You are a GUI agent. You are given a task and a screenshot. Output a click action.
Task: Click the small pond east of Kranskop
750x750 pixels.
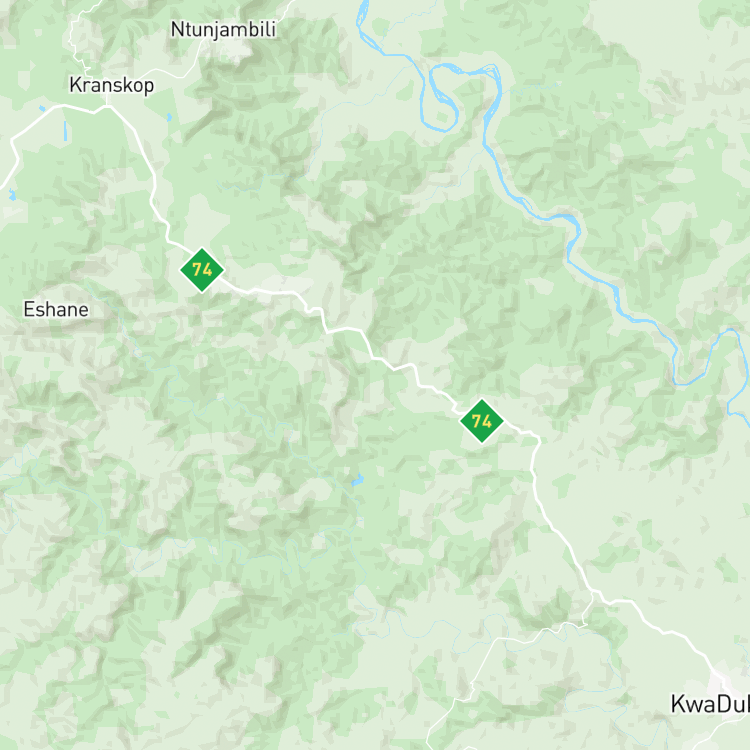coord(169,117)
